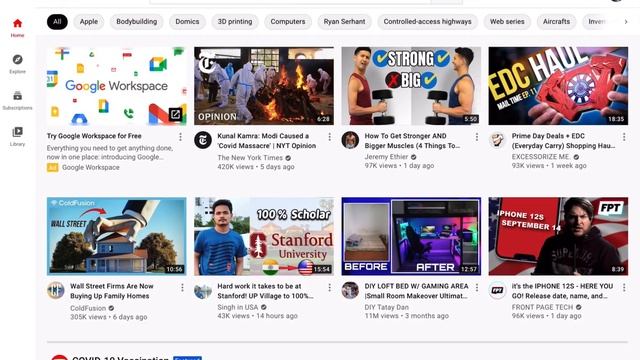The image size is (640, 360).
Task: Visit DIY Tatay Dan channel name
Action: [387, 307]
